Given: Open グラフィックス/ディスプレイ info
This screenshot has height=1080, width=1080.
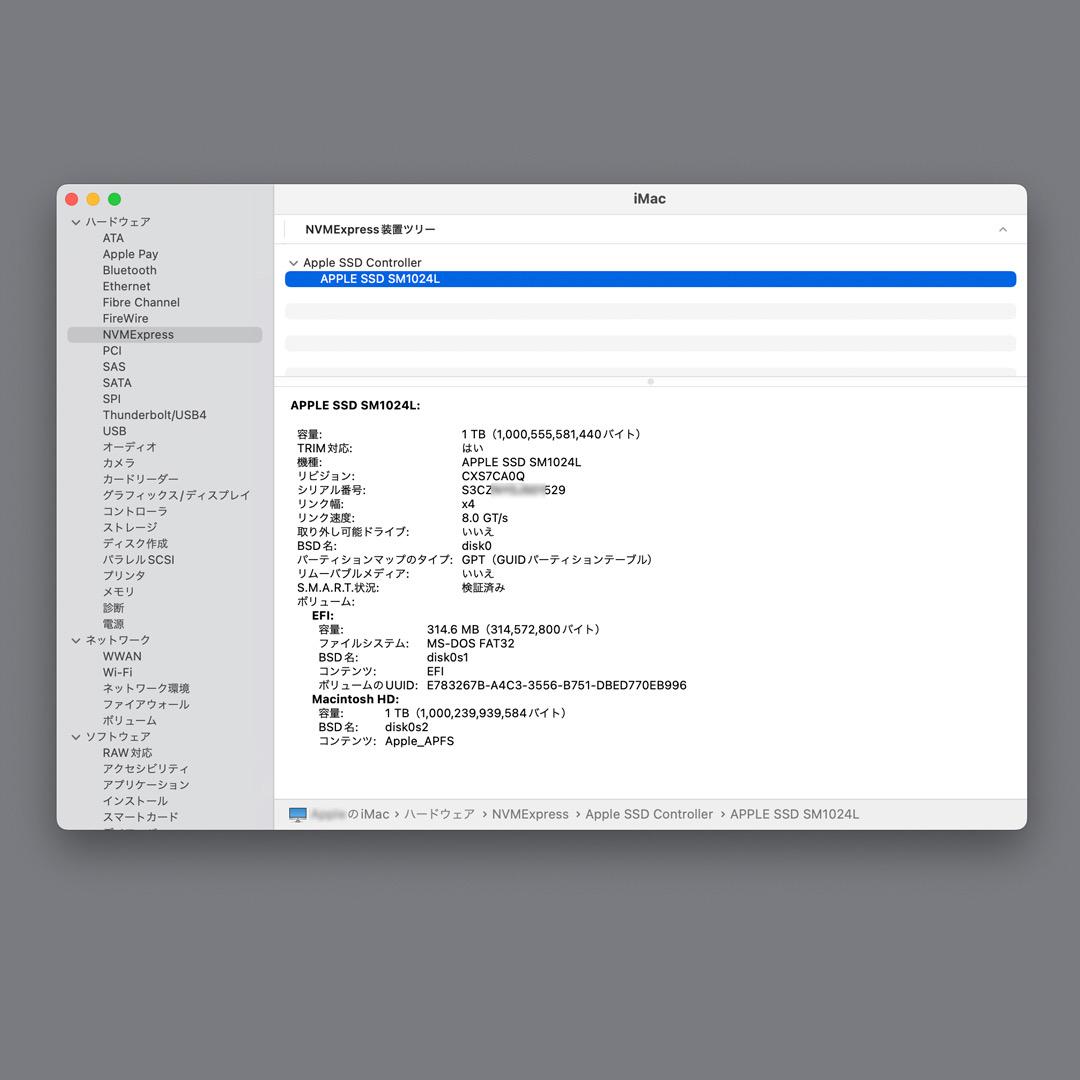Looking at the screenshot, I should tap(176, 495).
